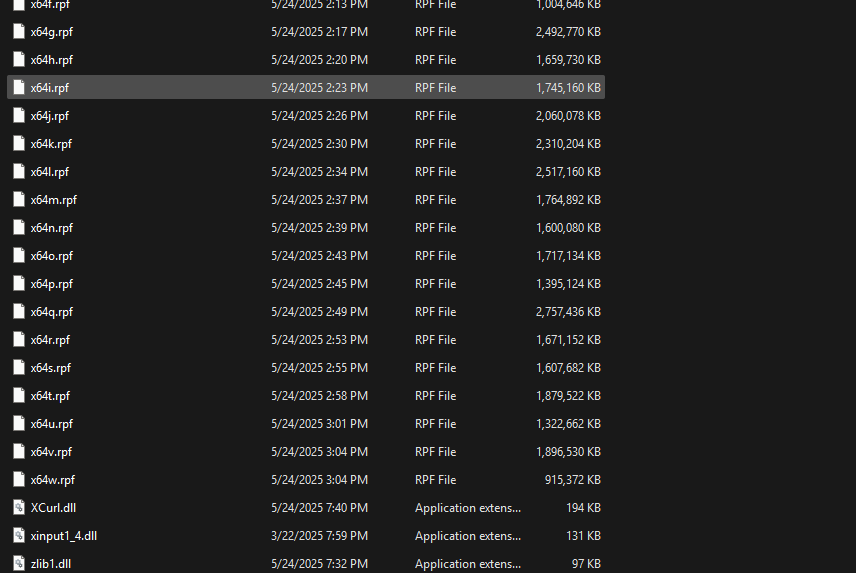Screen dimensions: 856x573
Task: Select the x64n.rpf file name
Action: point(51,228)
